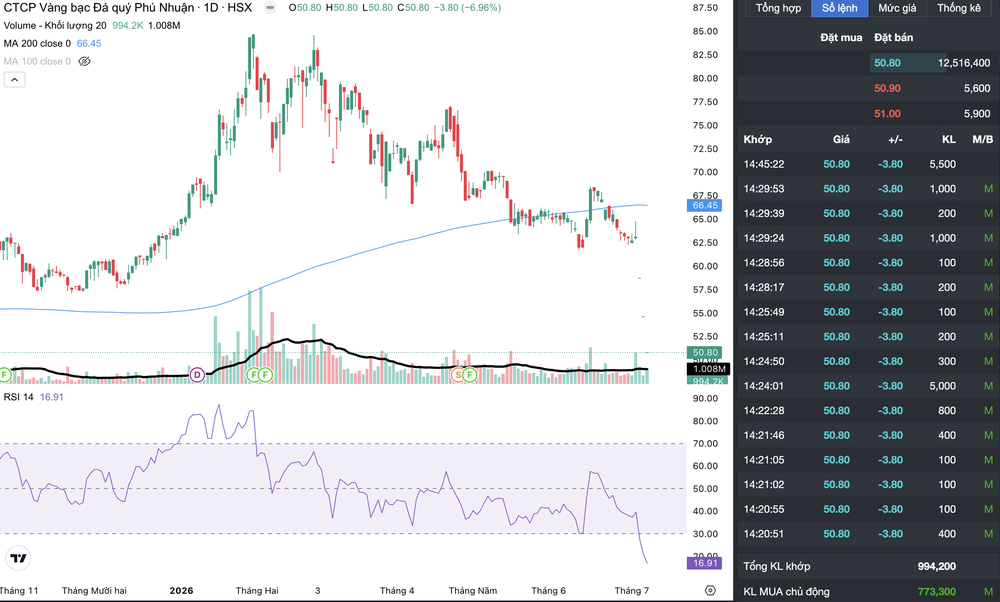Image resolution: width=1000 pixels, height=602 pixels.
Task: Switch to the Tổng hợp tab
Action: click(x=778, y=8)
